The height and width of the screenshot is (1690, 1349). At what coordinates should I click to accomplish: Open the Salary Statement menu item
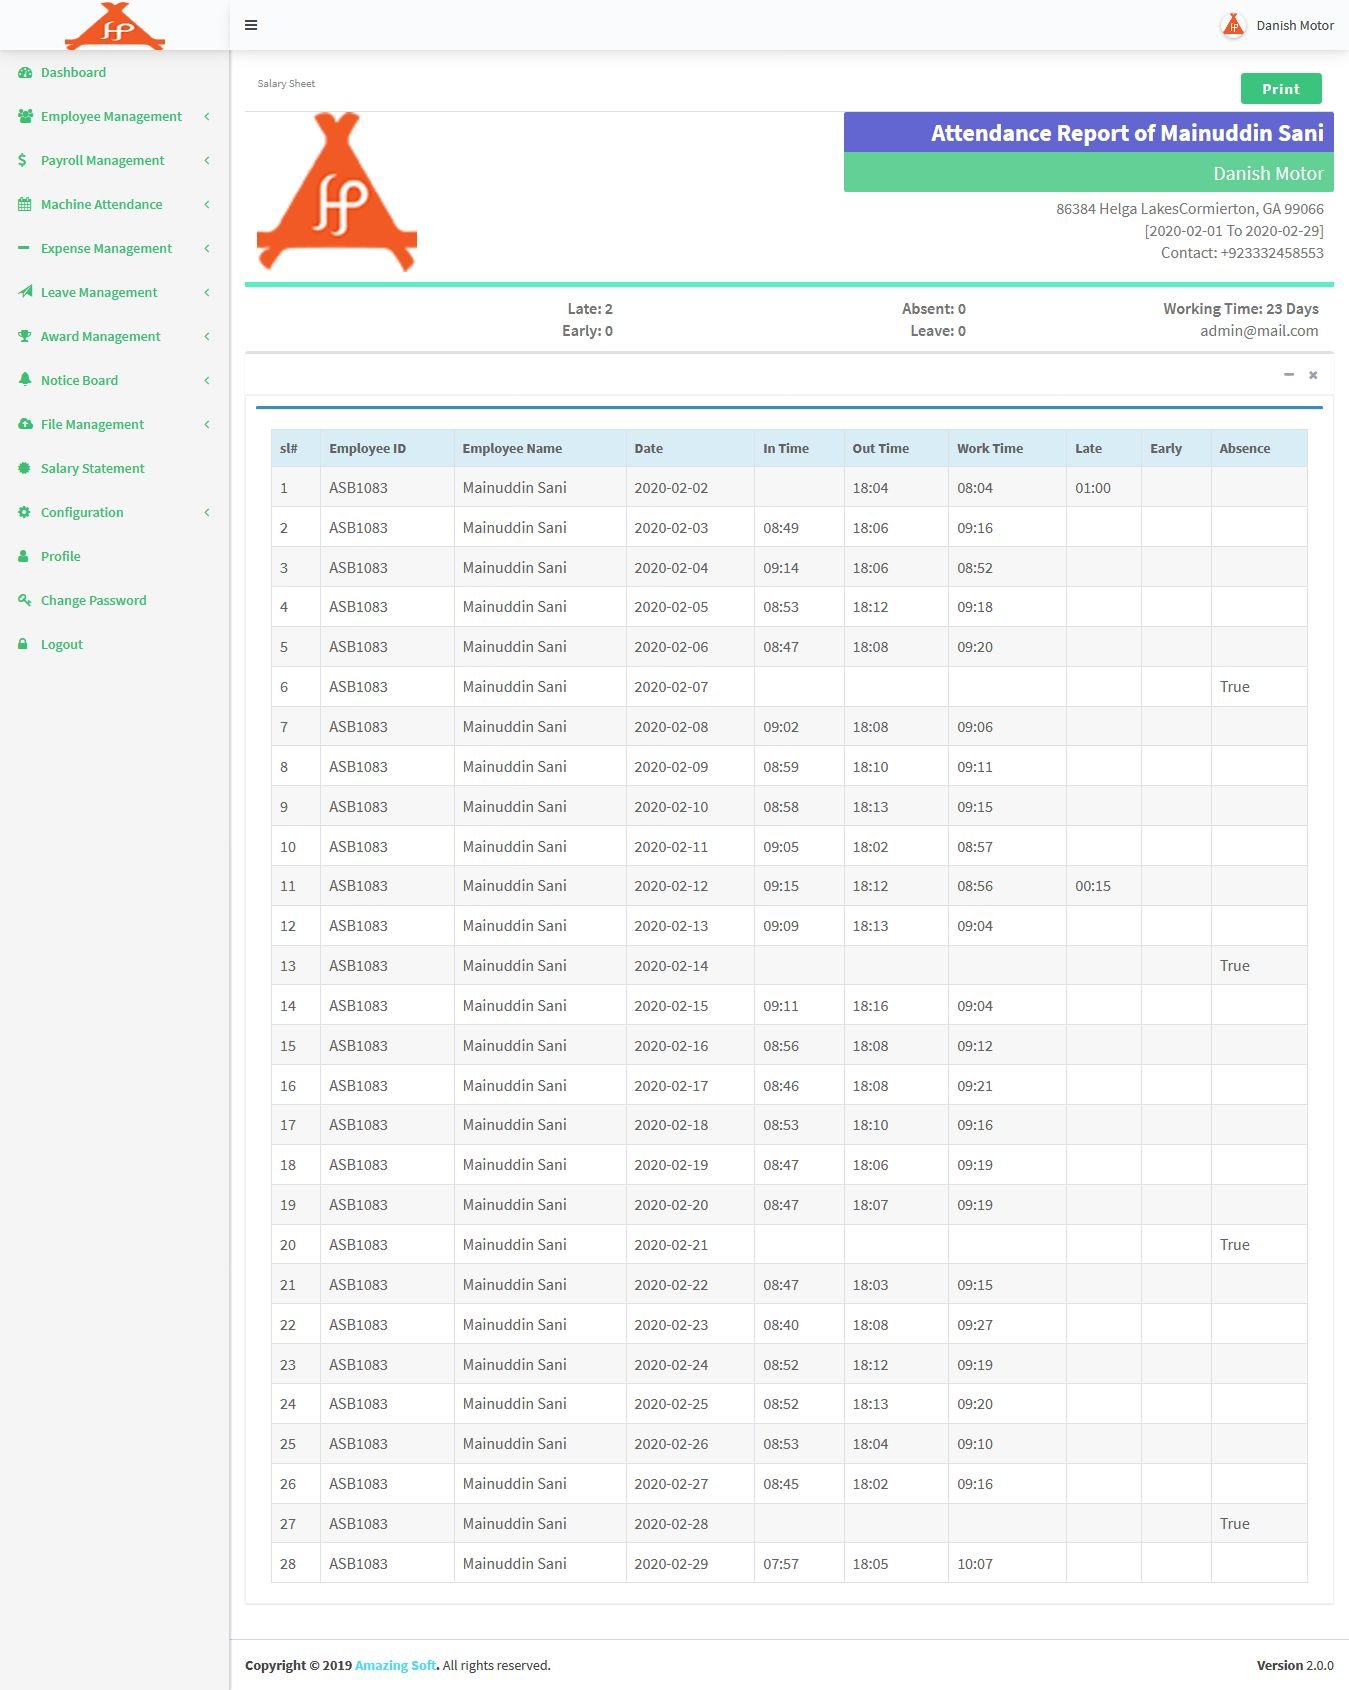[115, 469]
